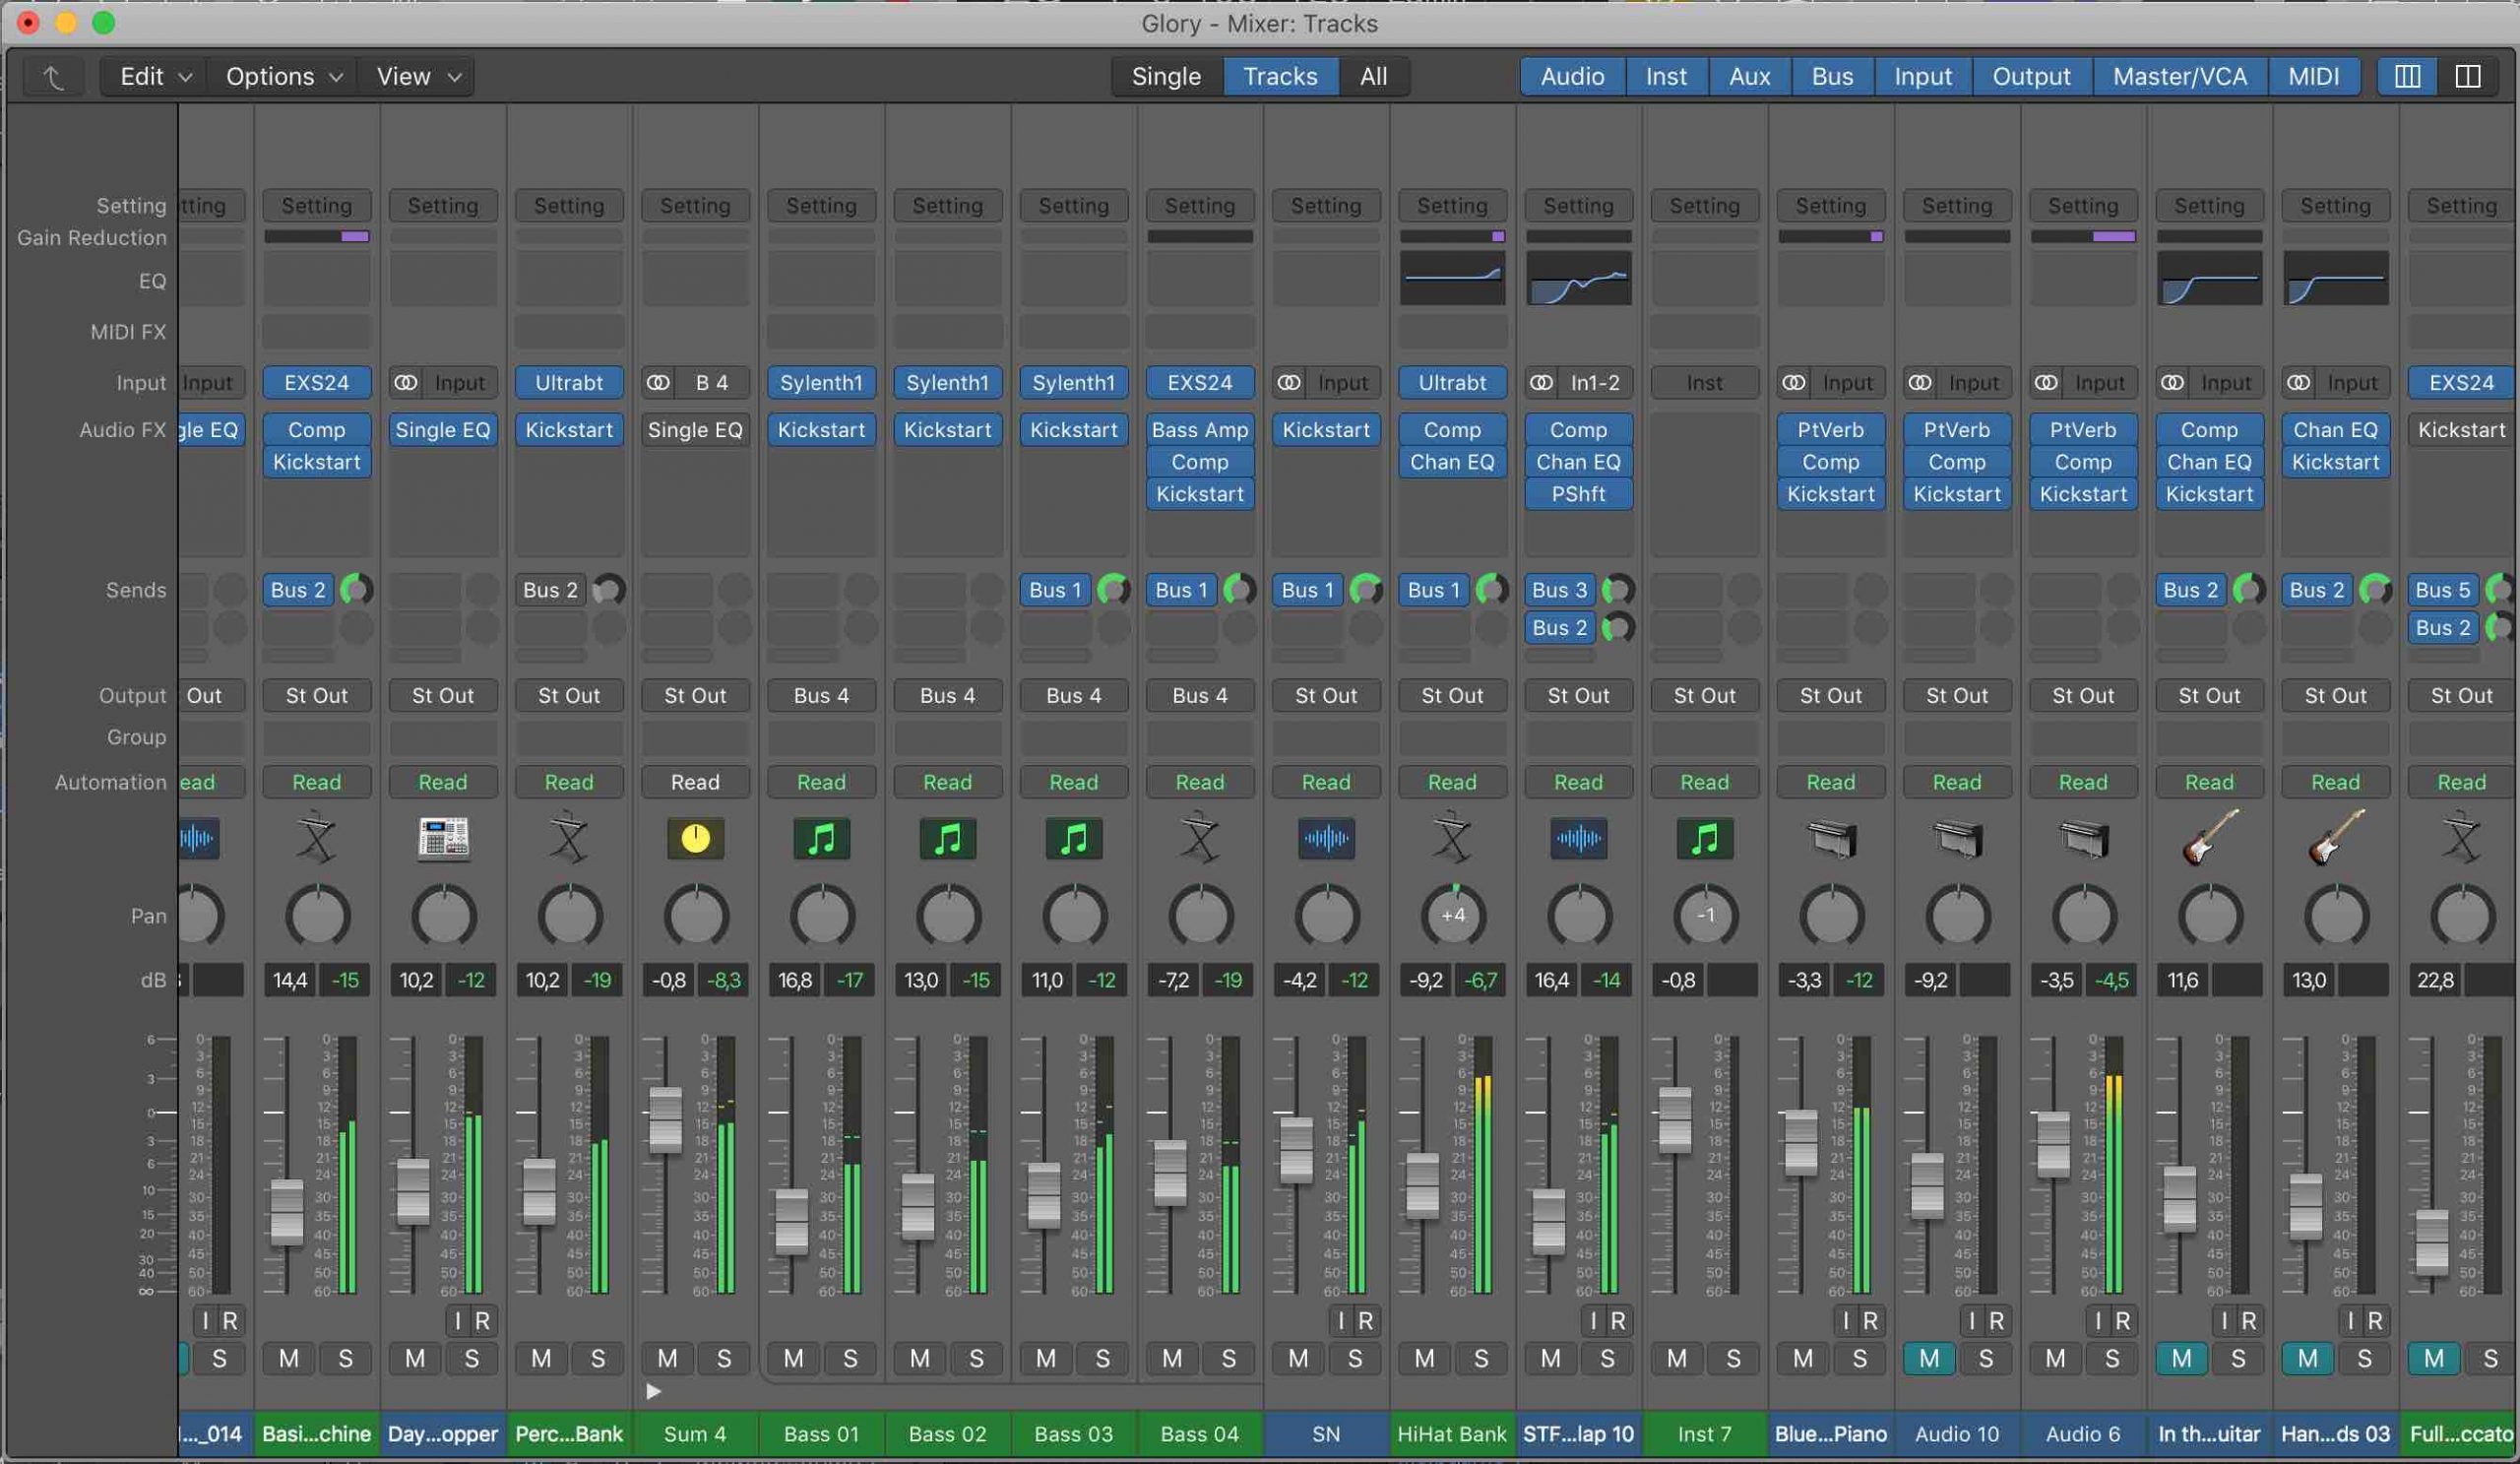Image resolution: width=2520 pixels, height=1464 pixels.
Task: Switch mixer to Single view
Action: 1166,77
